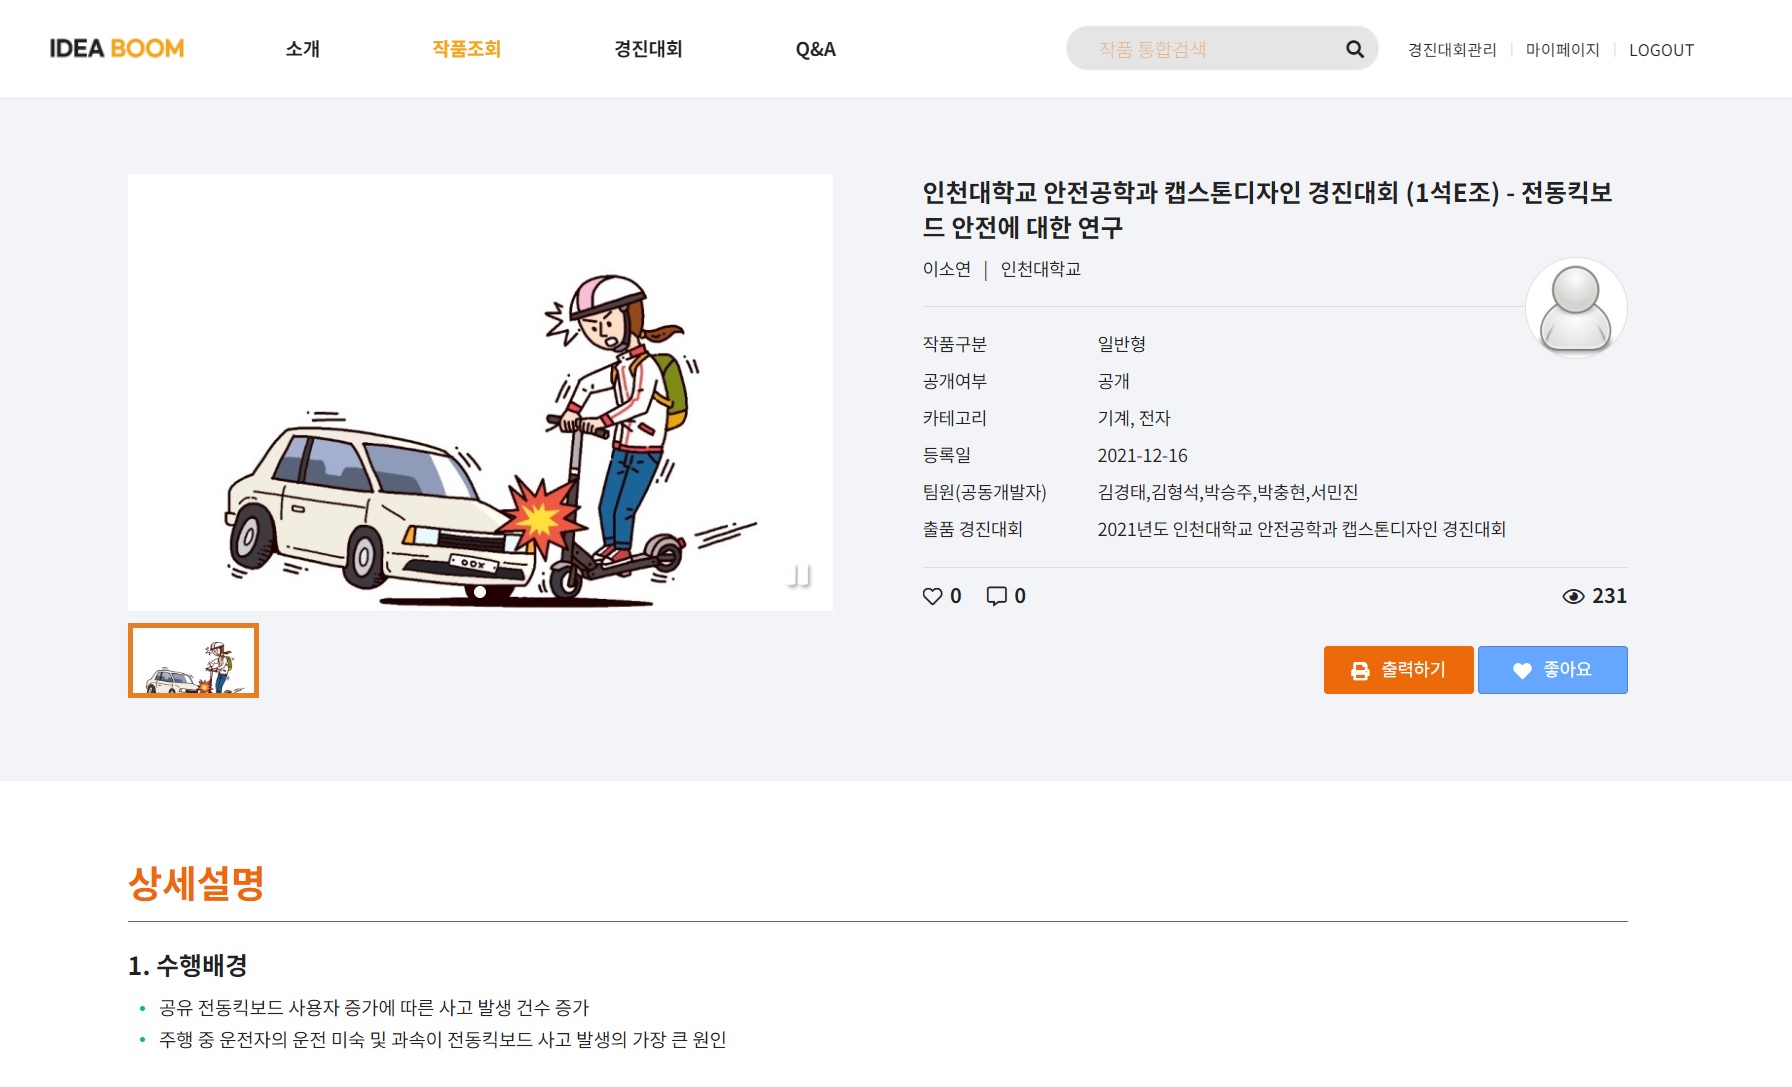Go to the 경진대회 menu
The width and height of the screenshot is (1792, 1087).
[648, 49]
